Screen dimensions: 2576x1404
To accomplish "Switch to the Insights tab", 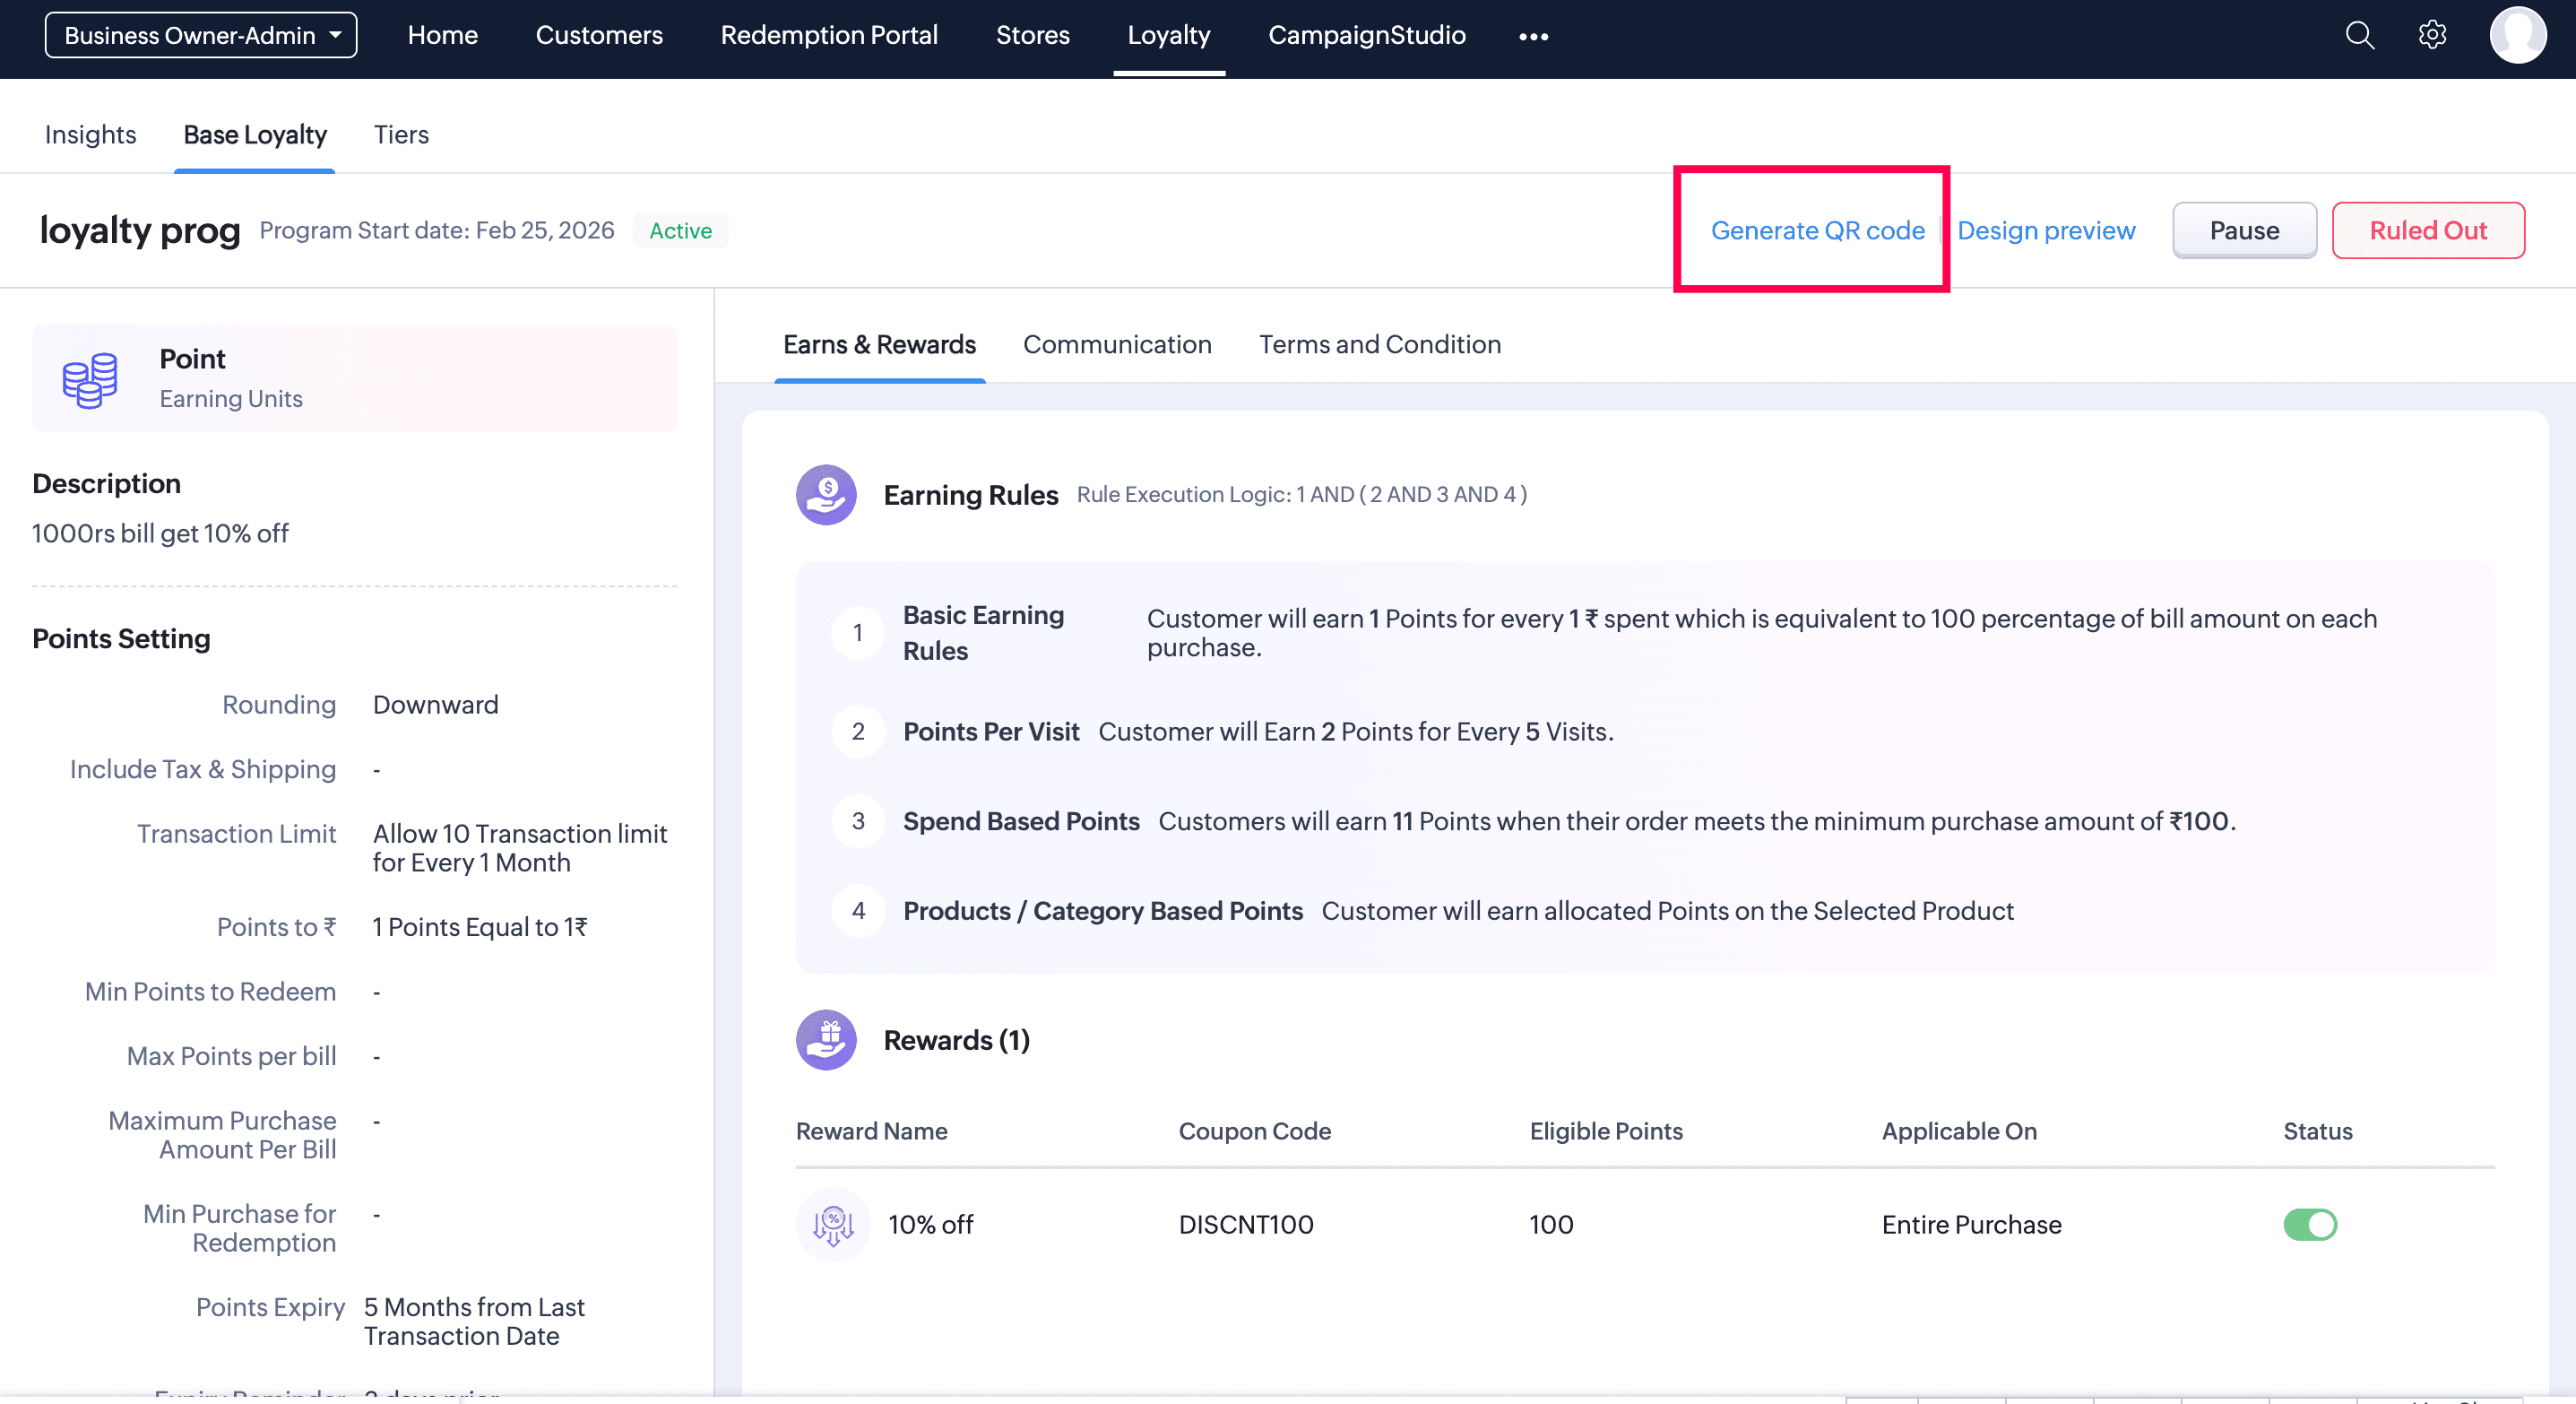I will 90,134.
